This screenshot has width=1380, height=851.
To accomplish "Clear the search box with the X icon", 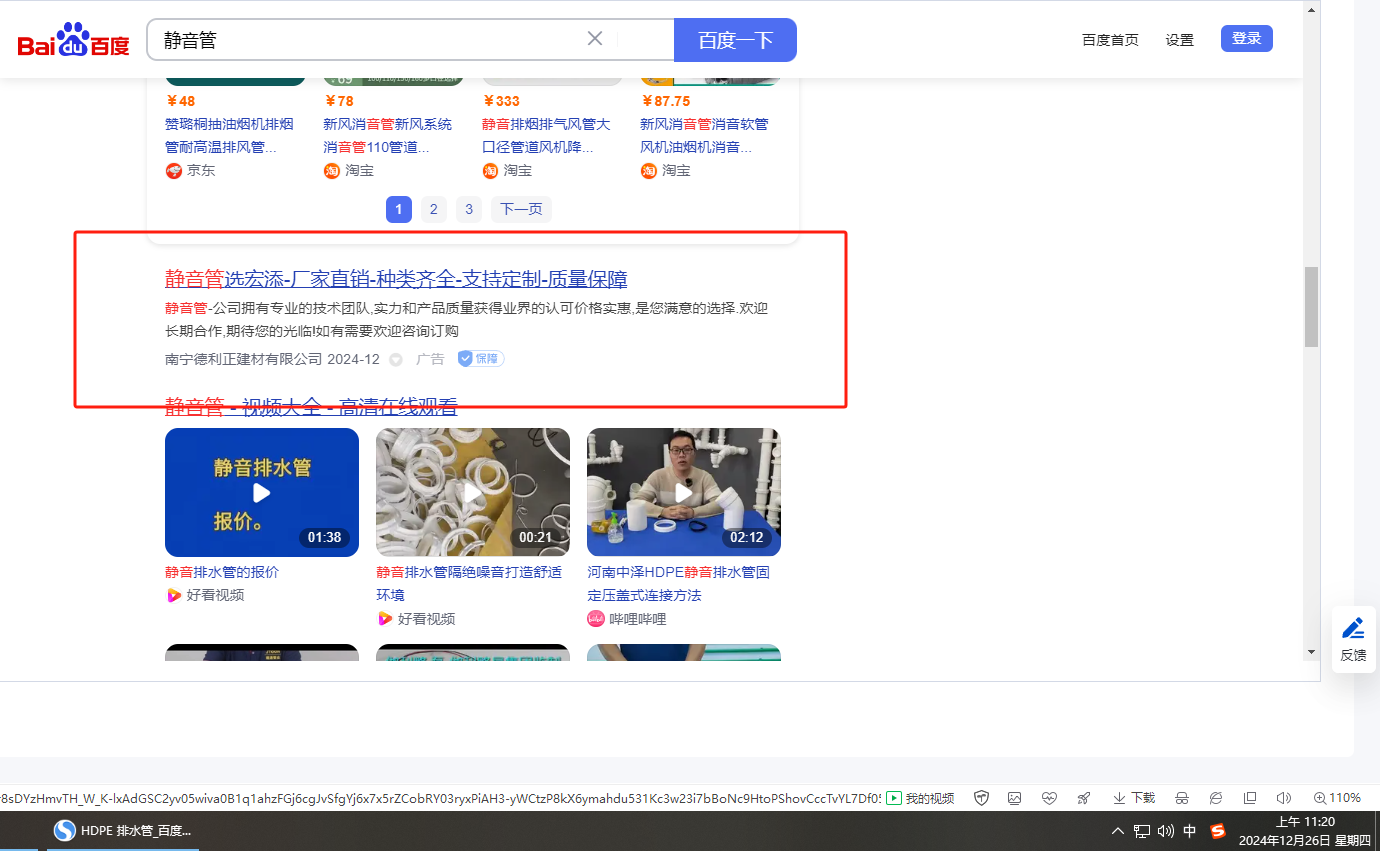I will tap(595, 39).
